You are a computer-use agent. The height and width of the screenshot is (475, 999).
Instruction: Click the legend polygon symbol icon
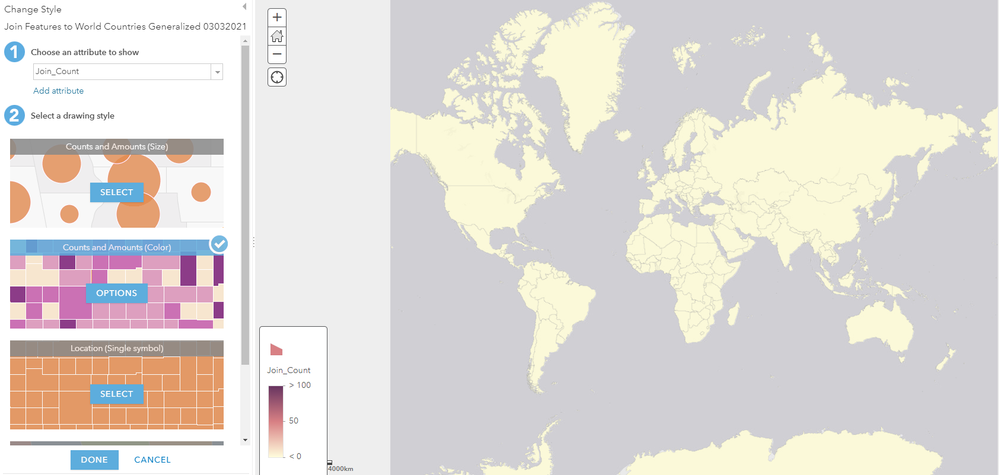[x=276, y=349]
